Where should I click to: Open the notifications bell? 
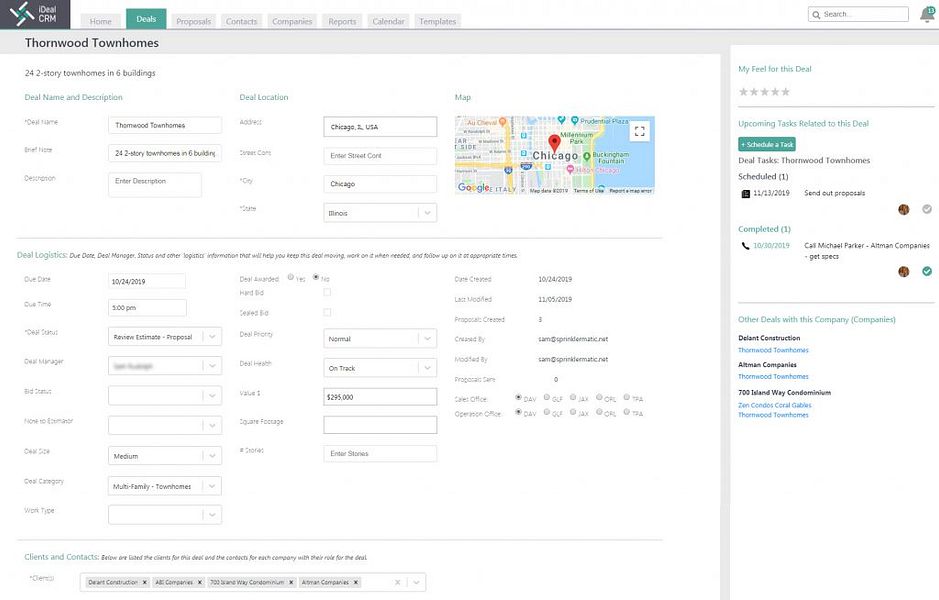[927, 14]
